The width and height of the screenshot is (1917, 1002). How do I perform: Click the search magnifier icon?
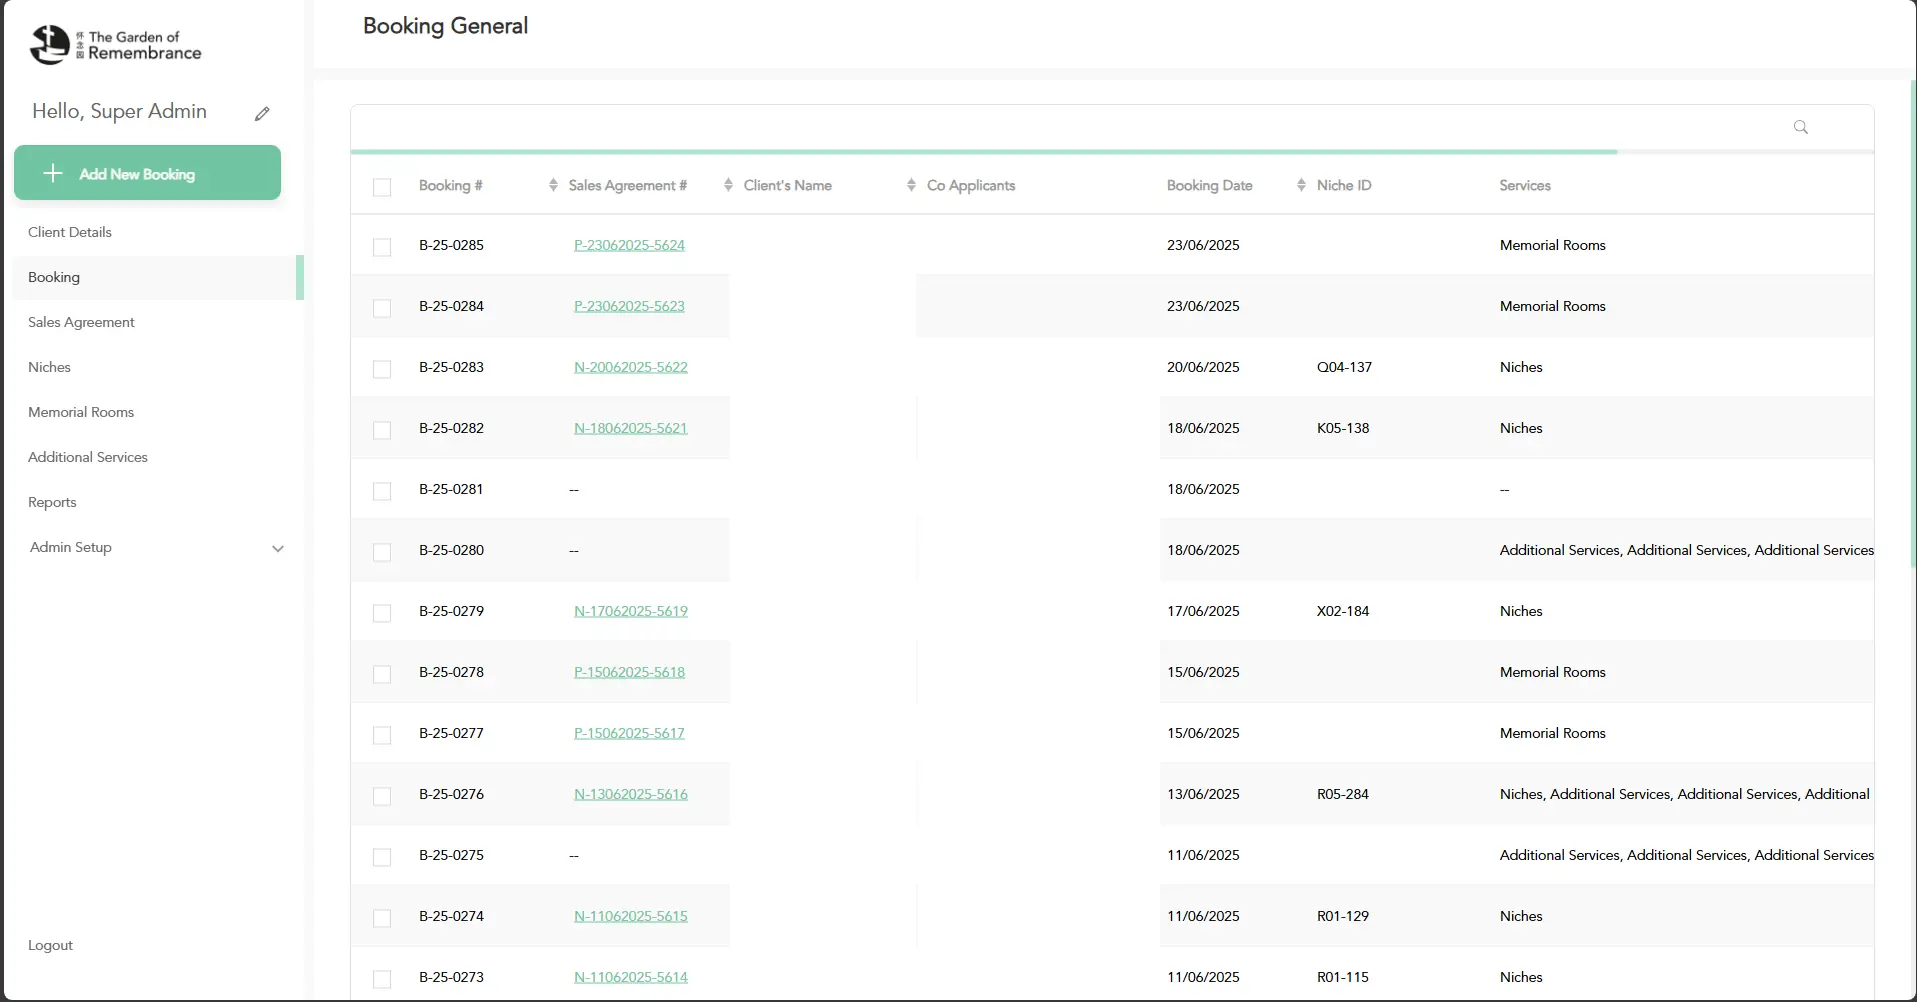click(x=1800, y=127)
